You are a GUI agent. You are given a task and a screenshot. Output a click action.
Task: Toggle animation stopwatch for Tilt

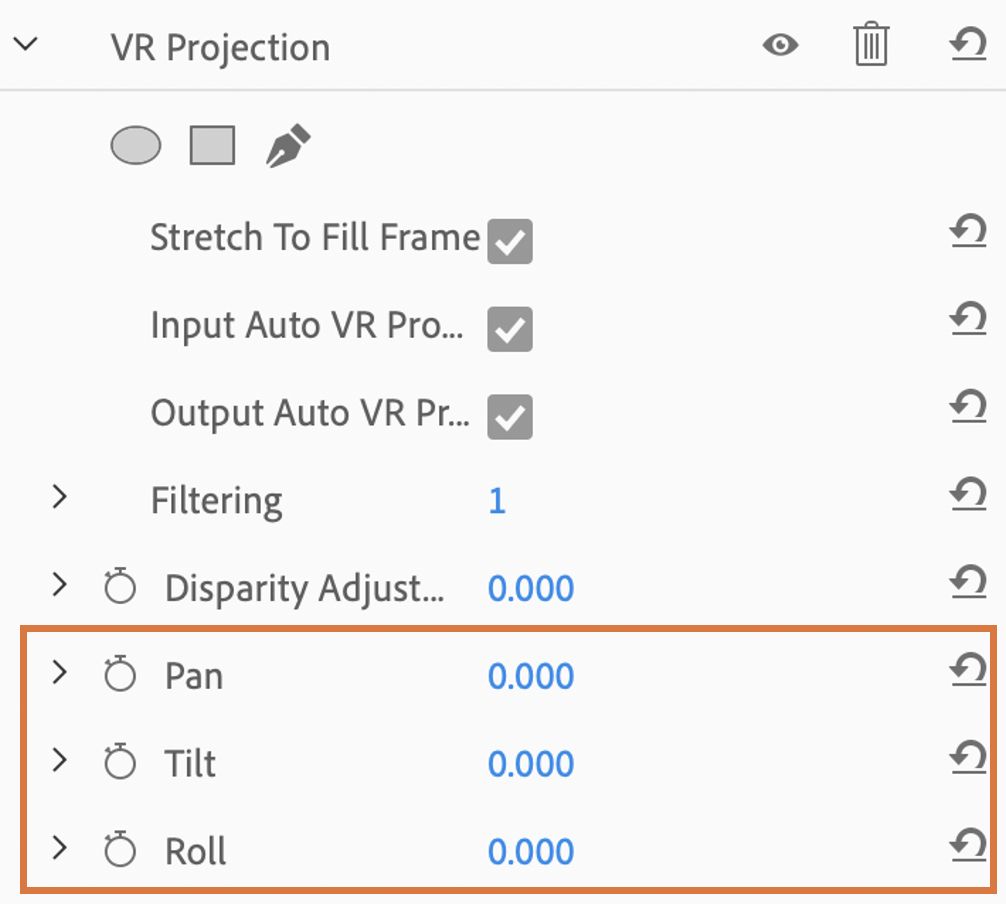pos(120,764)
